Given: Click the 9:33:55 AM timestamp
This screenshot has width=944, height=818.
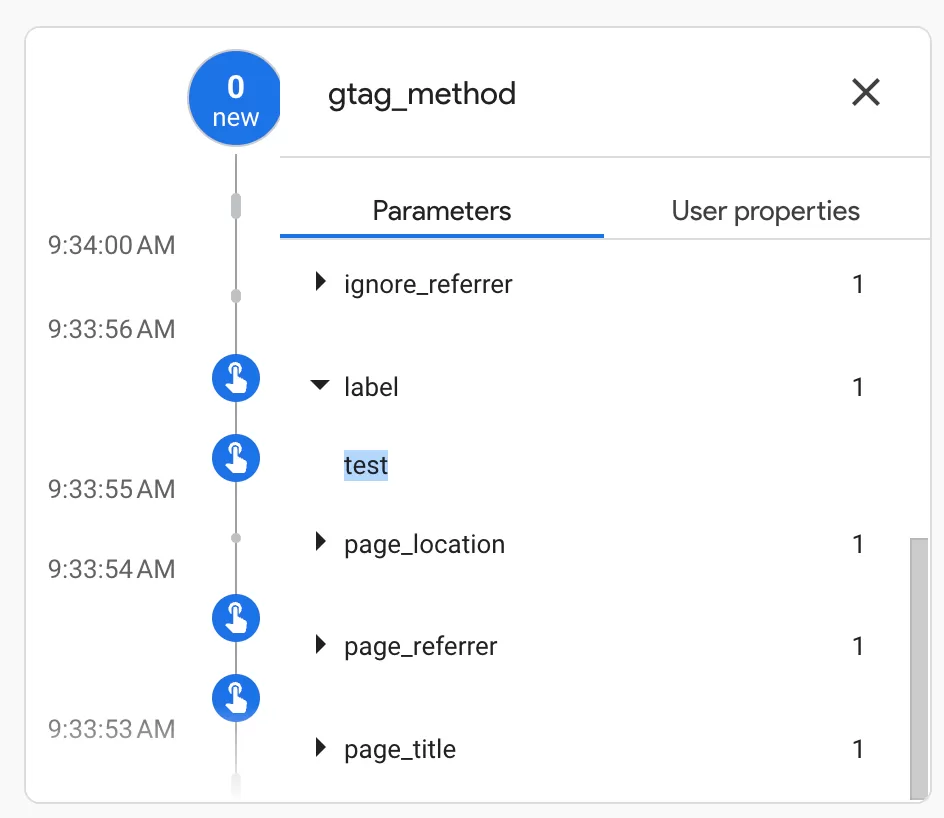Looking at the screenshot, I should tap(111, 489).
